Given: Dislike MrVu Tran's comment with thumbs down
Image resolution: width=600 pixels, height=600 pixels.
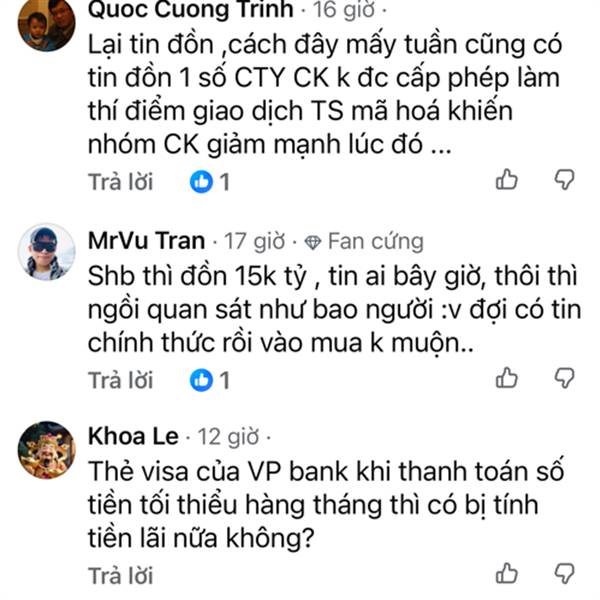Looking at the screenshot, I should [565, 378].
